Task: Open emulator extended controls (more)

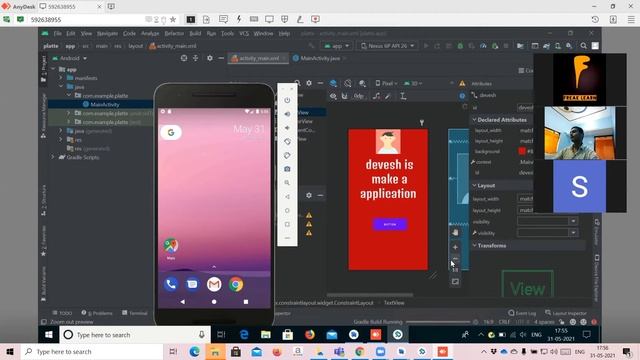Action: coord(287,238)
